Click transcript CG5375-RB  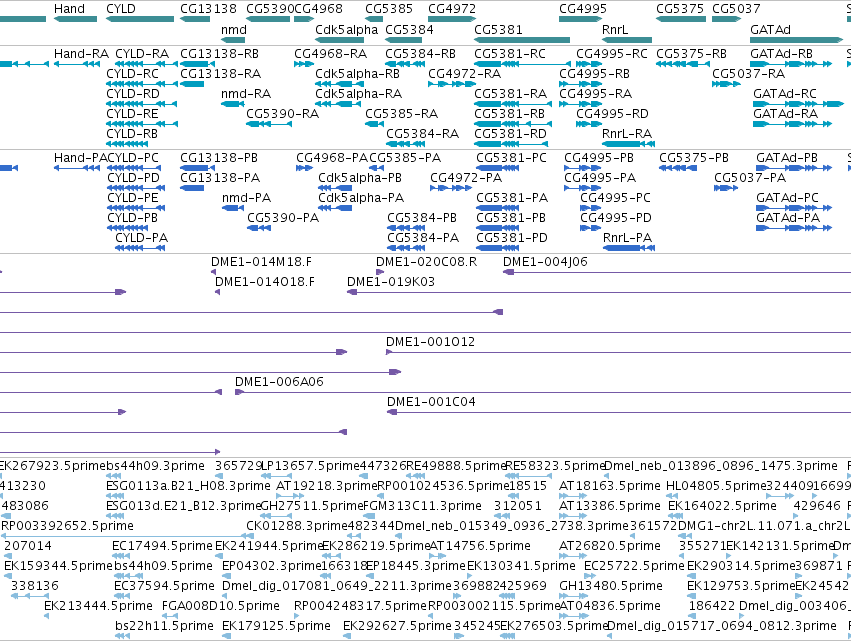click(691, 54)
